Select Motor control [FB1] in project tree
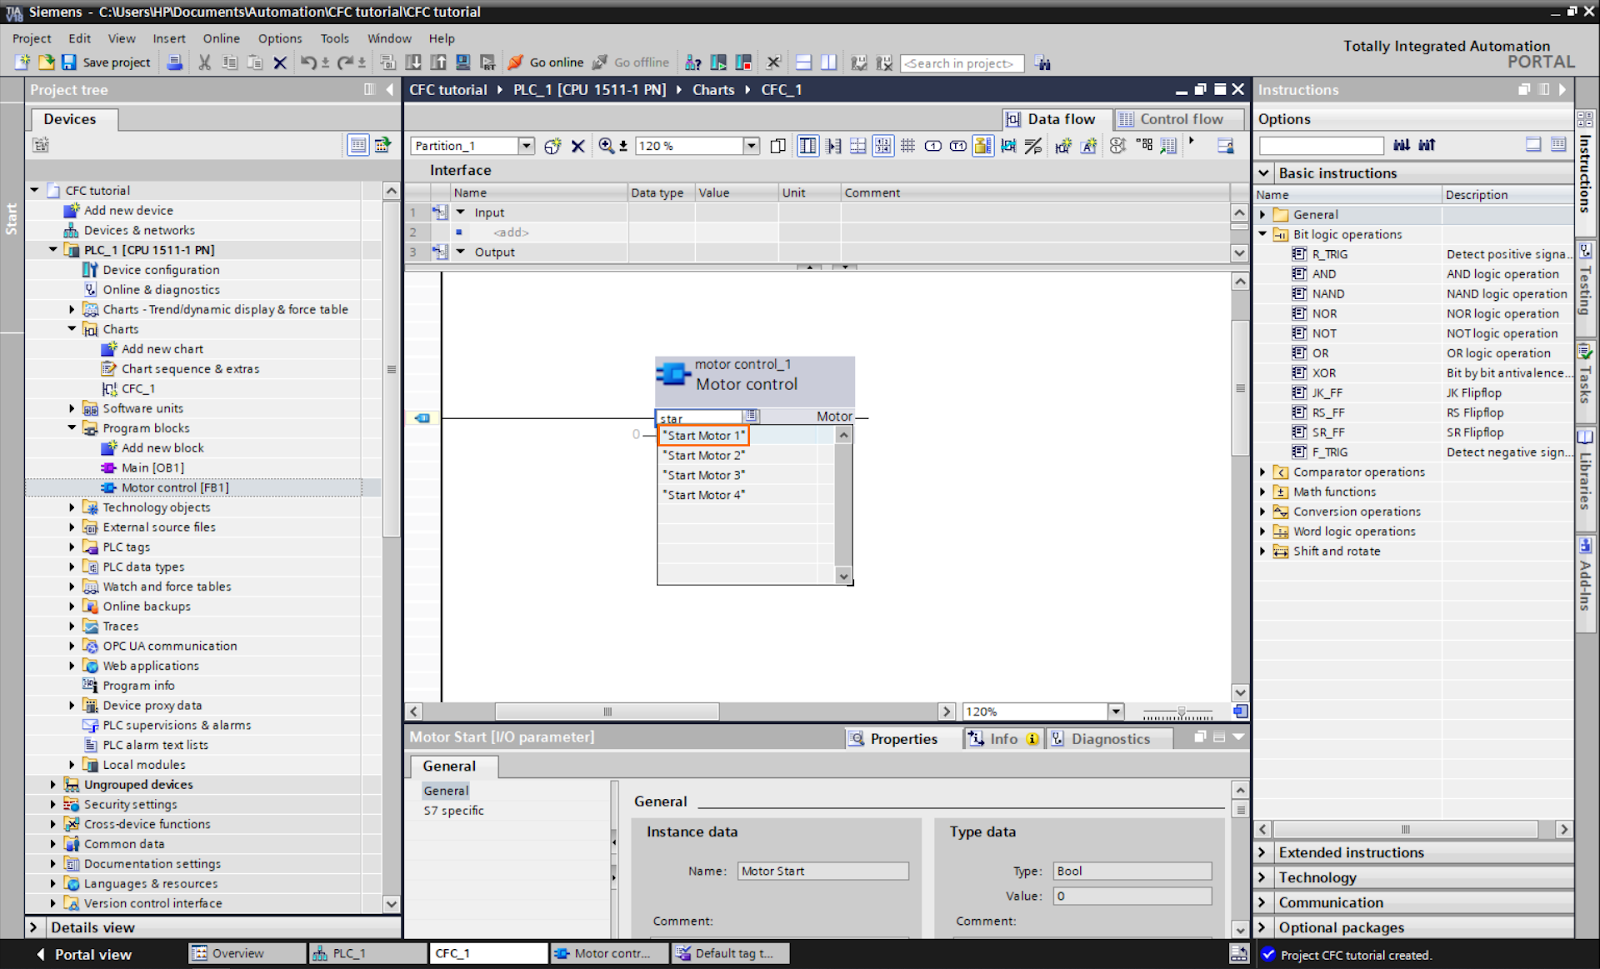This screenshot has width=1600, height=969. pyautogui.click(x=175, y=488)
